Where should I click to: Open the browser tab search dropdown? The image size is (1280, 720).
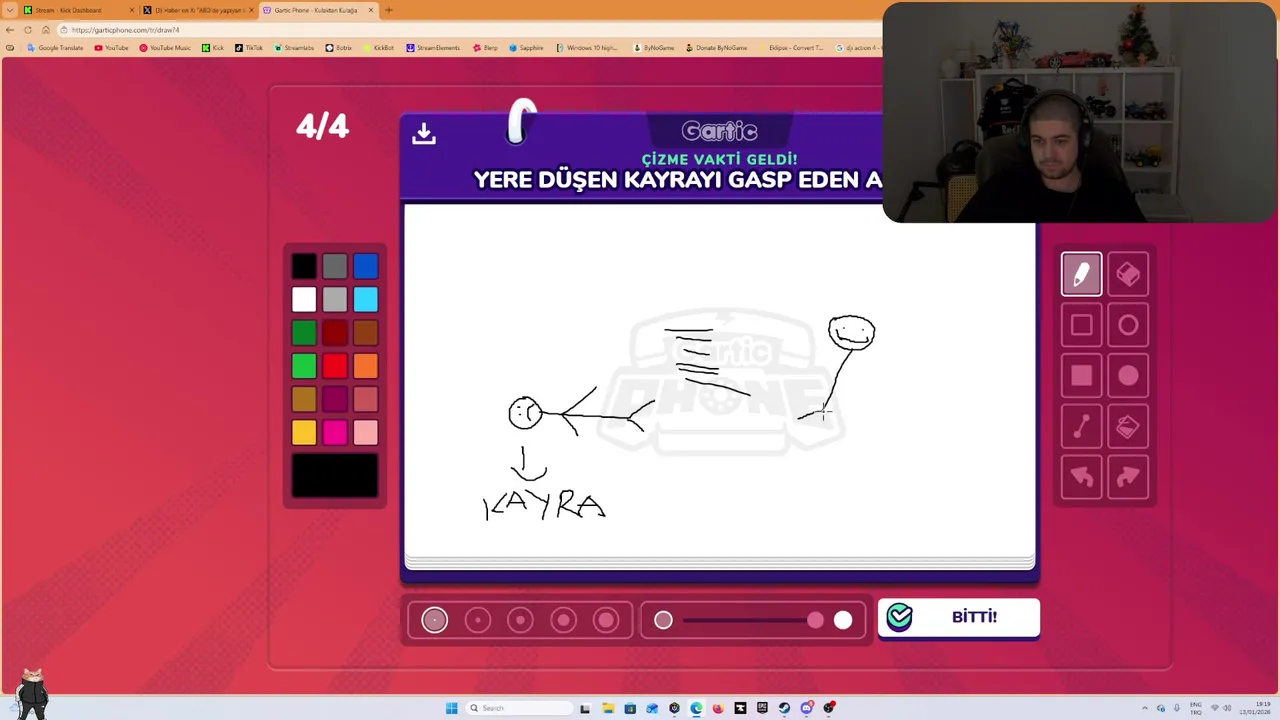click(10, 10)
